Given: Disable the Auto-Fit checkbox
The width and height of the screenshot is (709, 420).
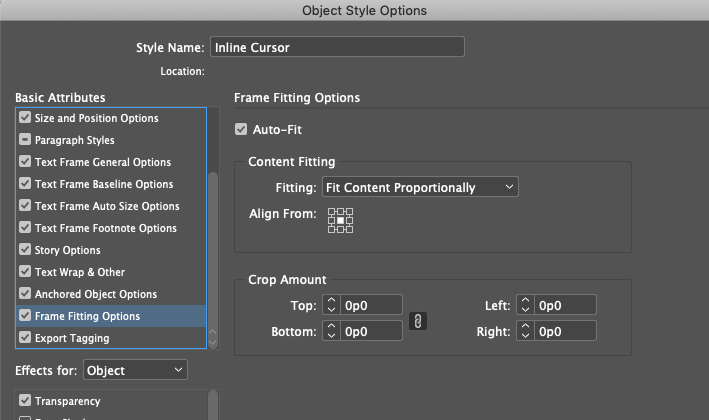Looking at the screenshot, I should point(241,129).
